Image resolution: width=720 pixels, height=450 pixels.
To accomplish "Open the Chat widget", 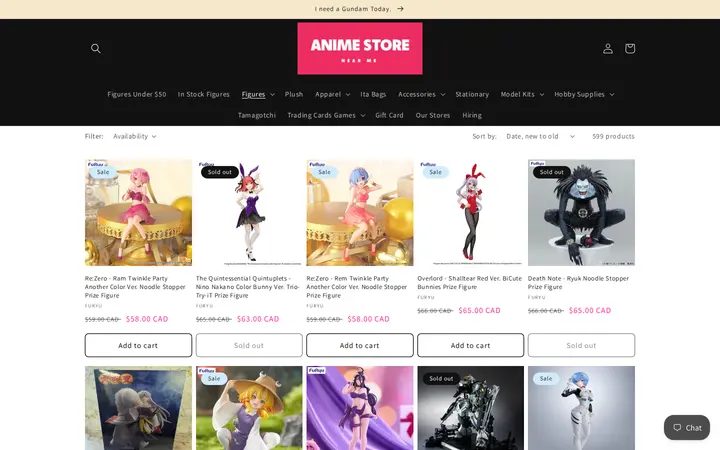I will point(686,428).
